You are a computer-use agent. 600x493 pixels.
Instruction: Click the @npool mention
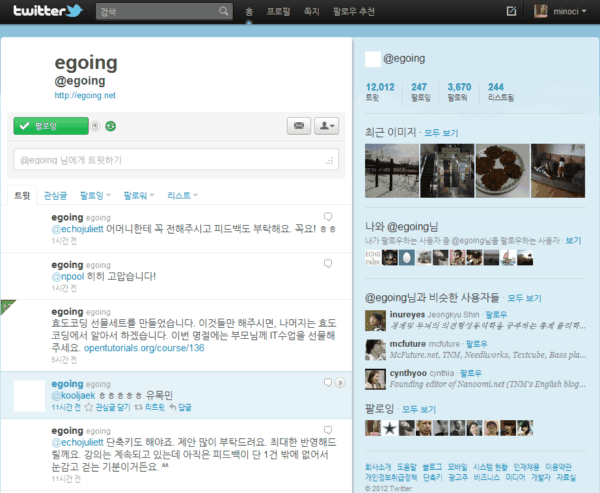68,276
